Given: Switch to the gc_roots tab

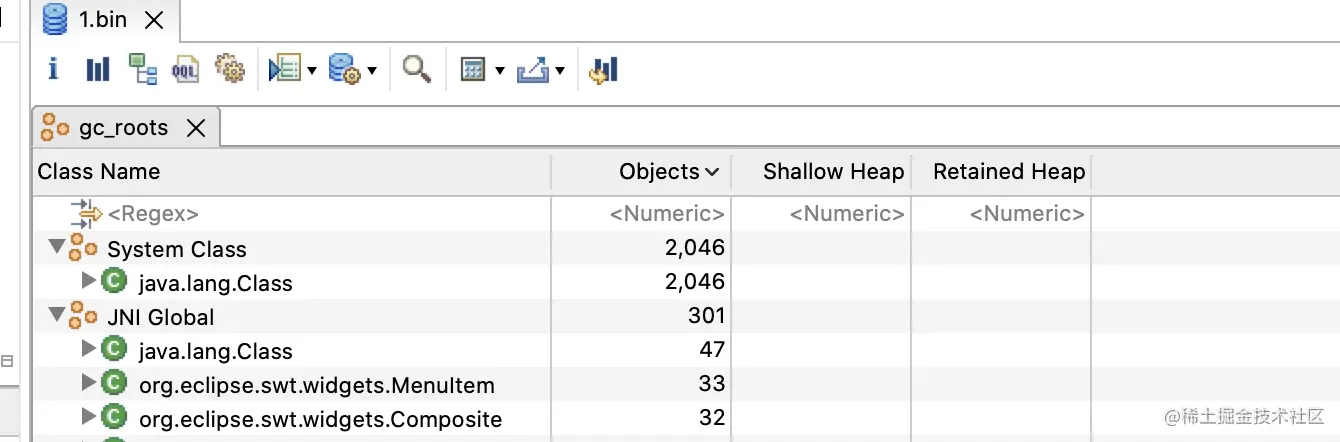Looking at the screenshot, I should (x=123, y=128).
